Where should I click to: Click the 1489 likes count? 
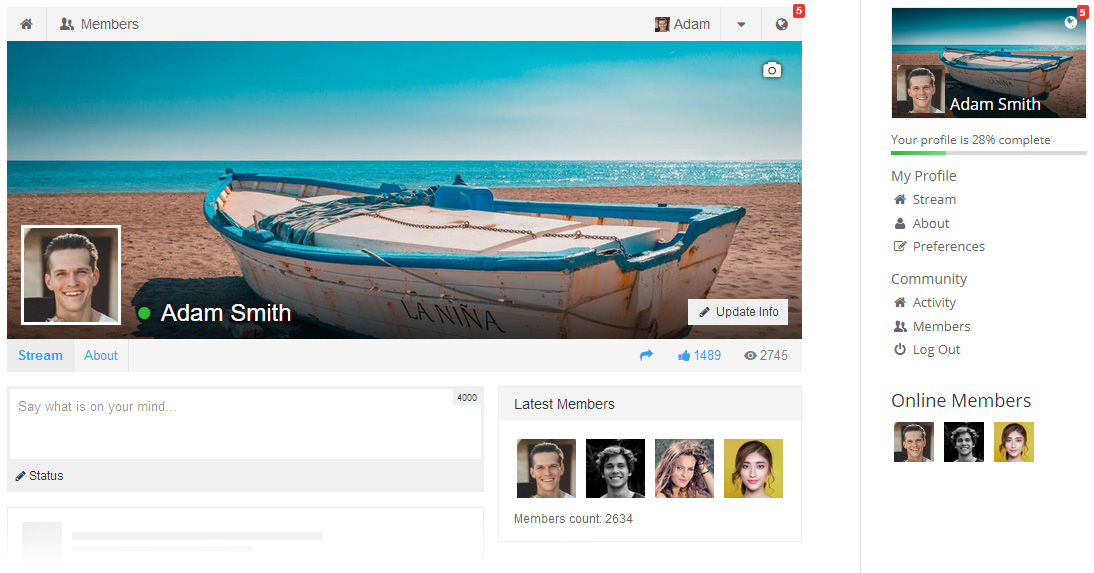707,356
